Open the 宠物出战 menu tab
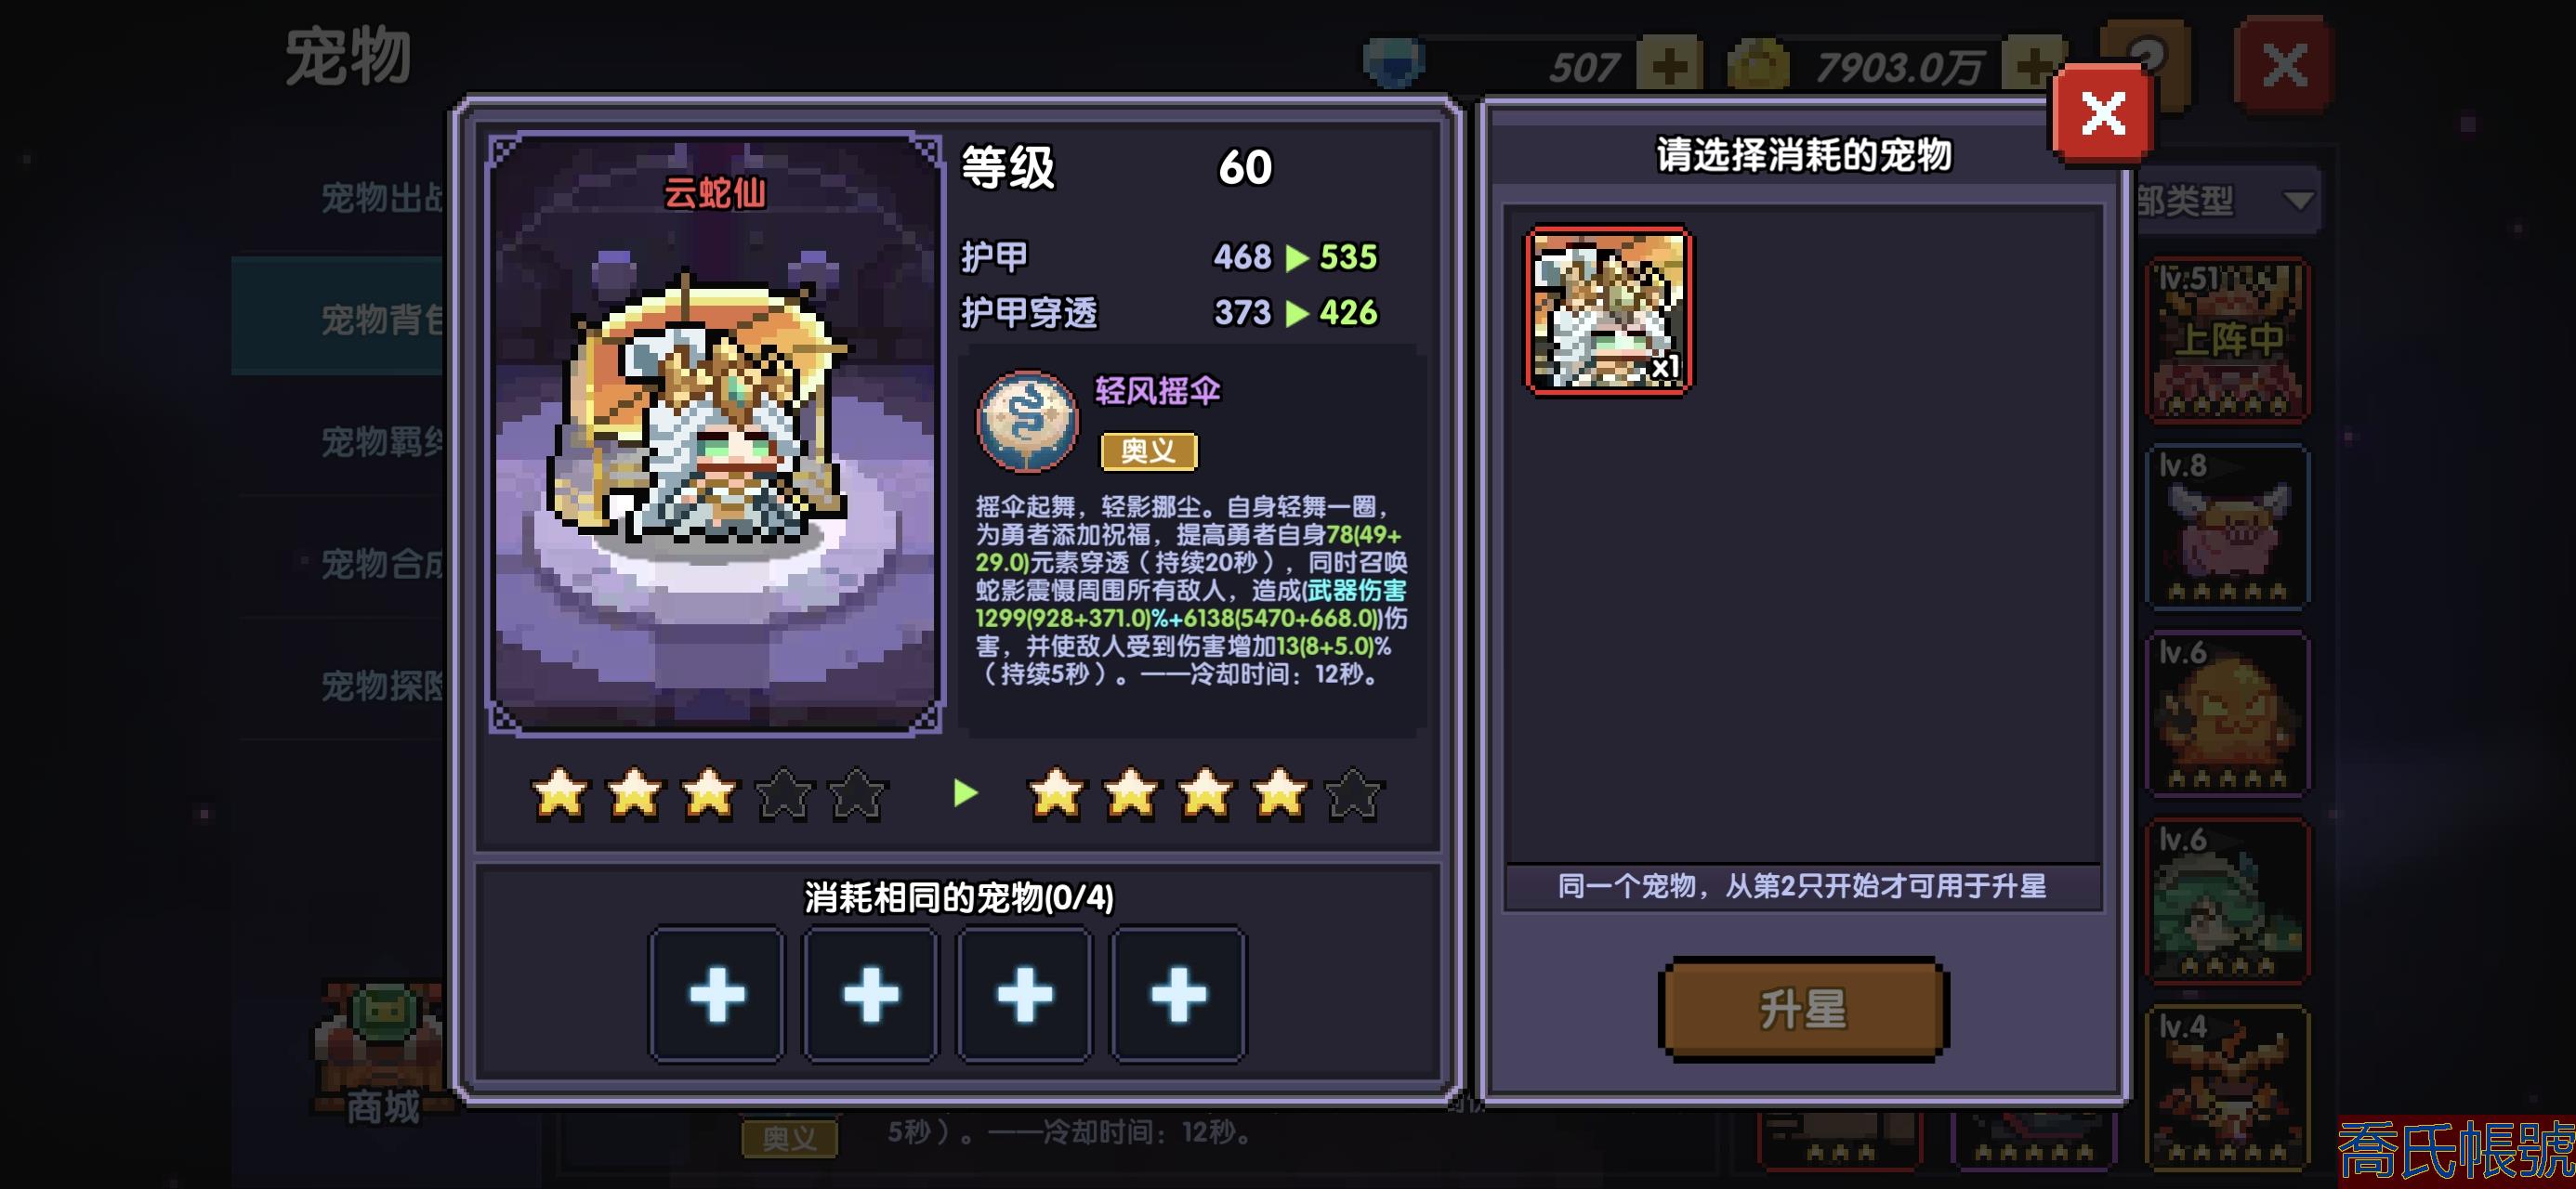Viewport: 2576px width, 1189px height. click(x=382, y=197)
